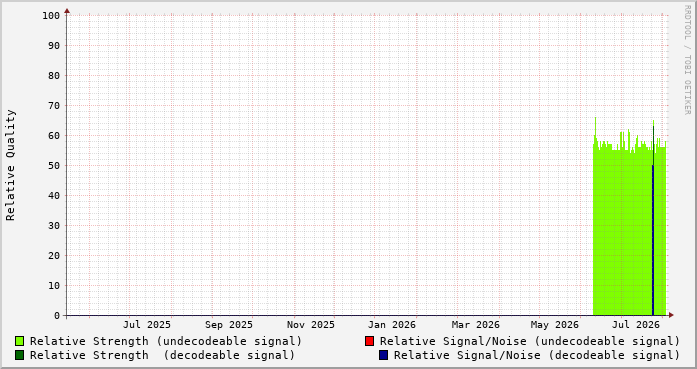Click the dark green decodeable strength swatch

(19, 355)
